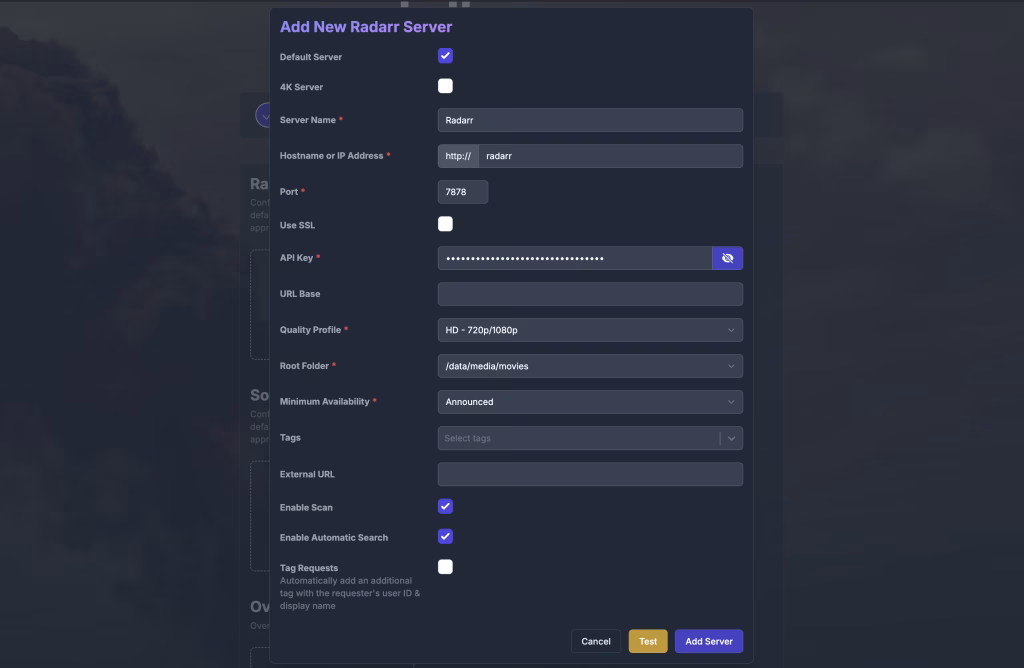
Task: Click the External URL input field
Action: point(590,474)
